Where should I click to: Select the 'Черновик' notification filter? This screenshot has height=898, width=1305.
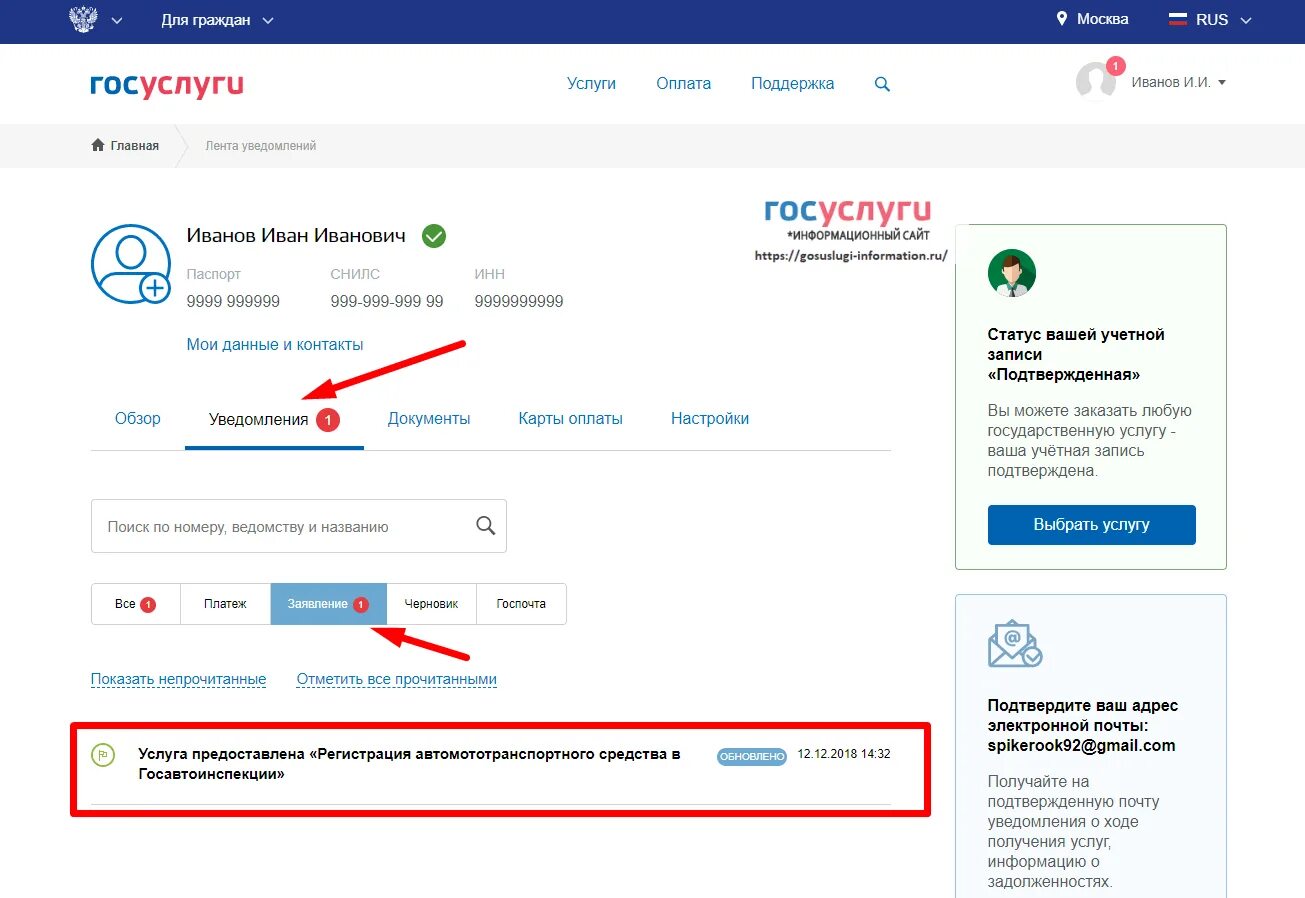coord(431,604)
